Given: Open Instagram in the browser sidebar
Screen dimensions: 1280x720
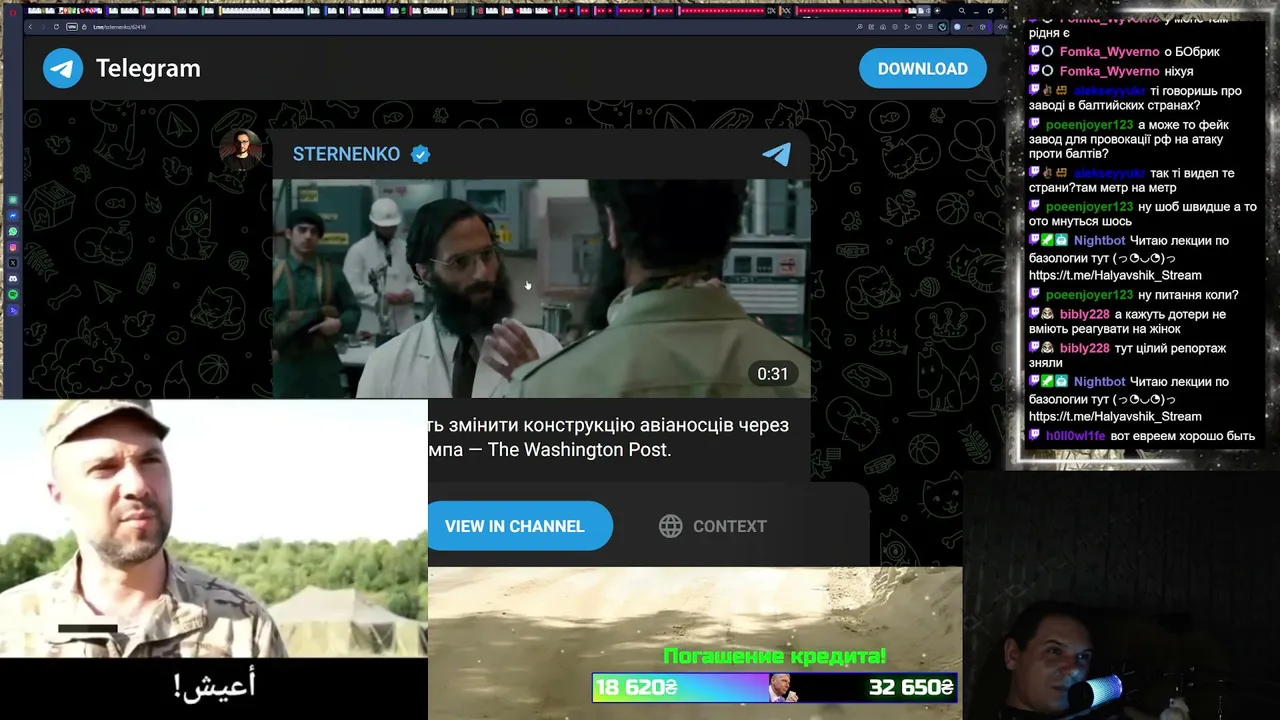Looking at the screenshot, I should [13, 247].
